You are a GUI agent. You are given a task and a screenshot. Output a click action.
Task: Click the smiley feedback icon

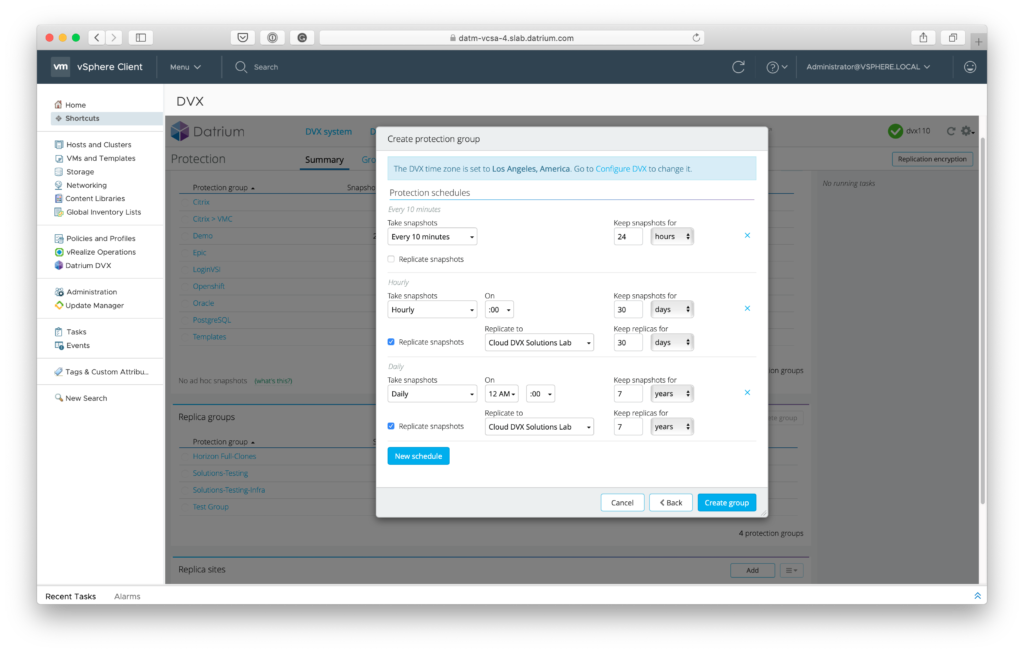970,67
